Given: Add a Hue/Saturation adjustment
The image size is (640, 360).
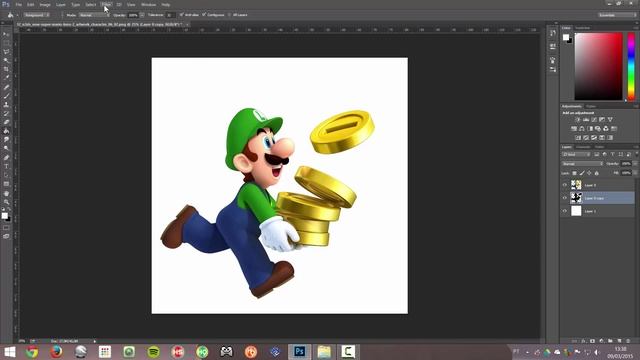Looking at the screenshot, I should 574,129.
